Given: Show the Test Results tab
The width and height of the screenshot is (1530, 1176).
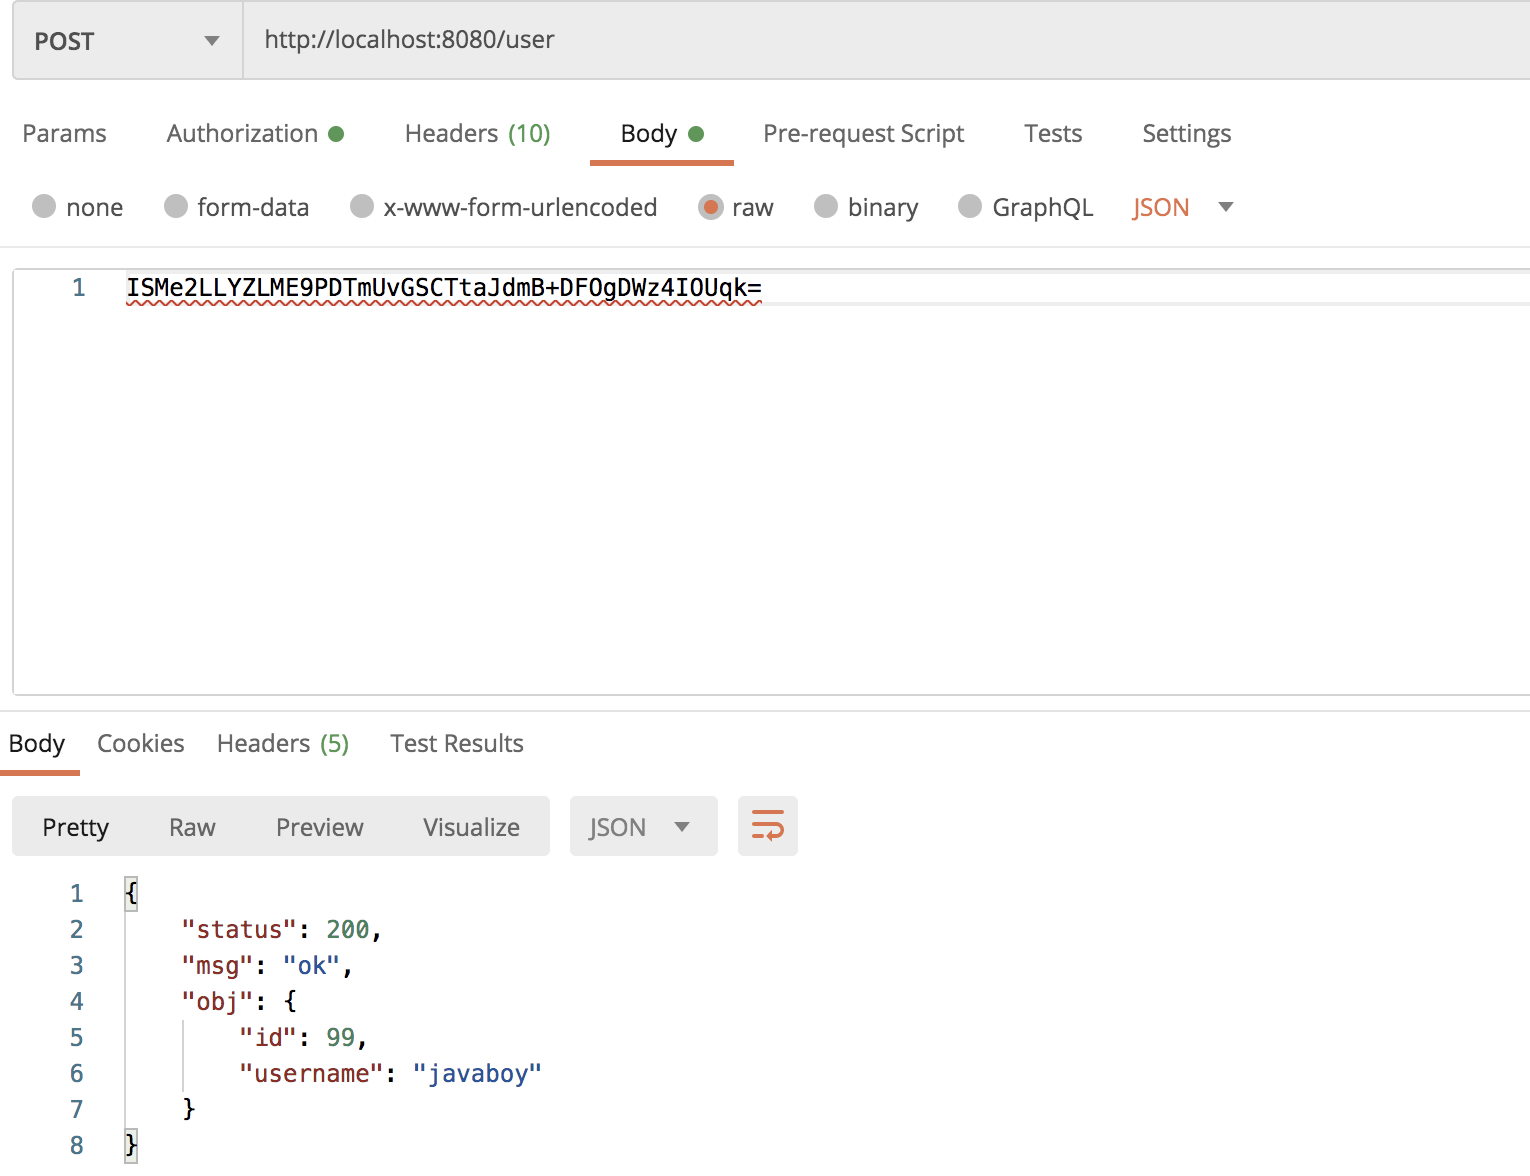Looking at the screenshot, I should [x=456, y=744].
